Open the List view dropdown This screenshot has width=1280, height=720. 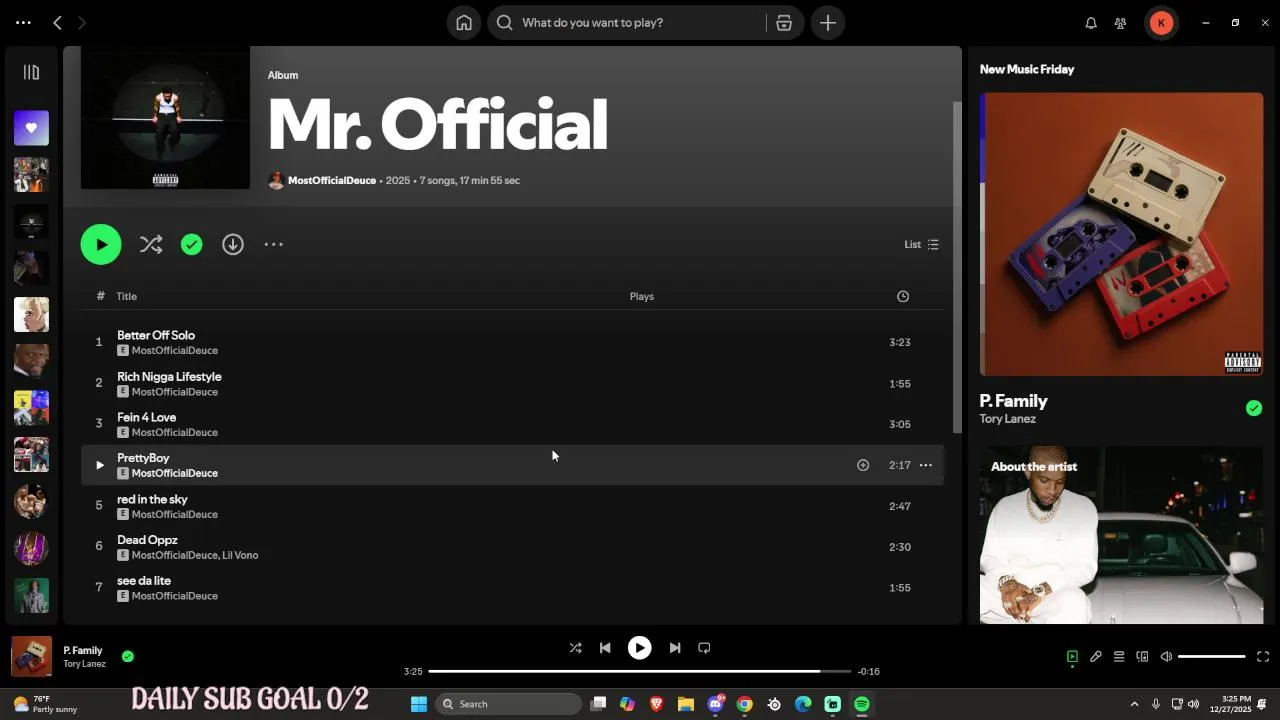click(x=921, y=244)
